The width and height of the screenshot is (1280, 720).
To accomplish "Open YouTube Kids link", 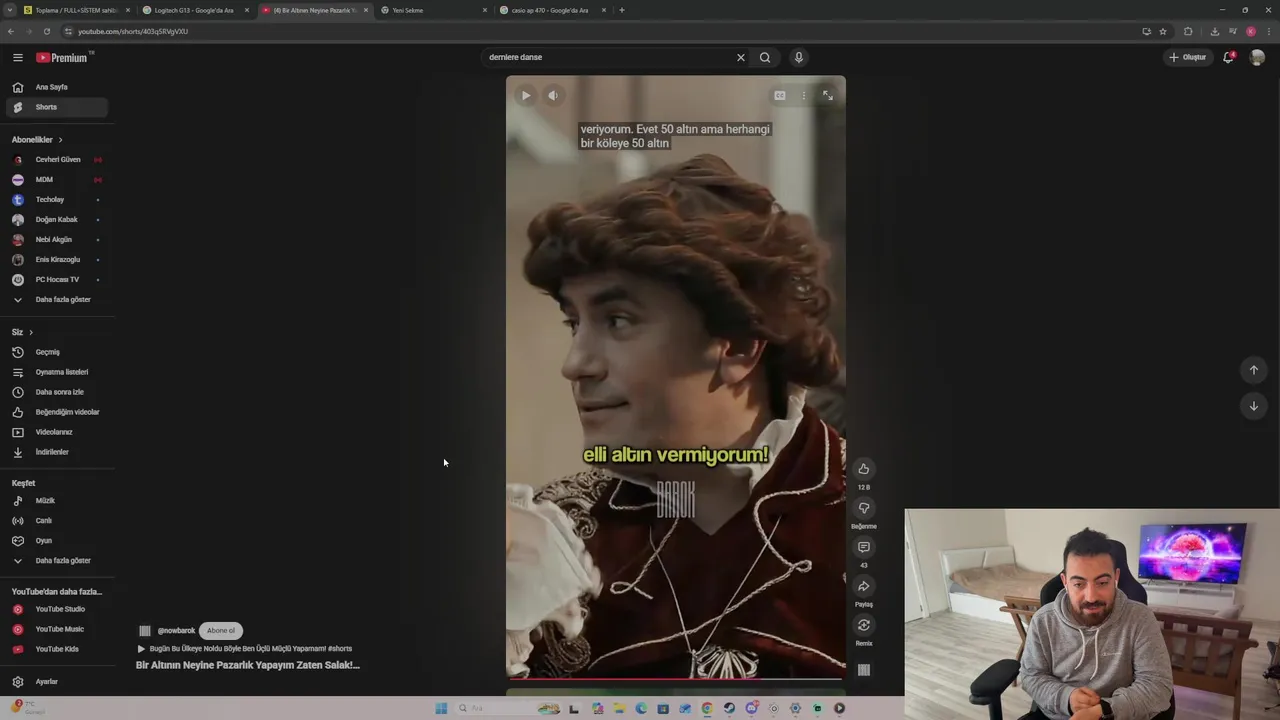I will (x=57, y=649).
